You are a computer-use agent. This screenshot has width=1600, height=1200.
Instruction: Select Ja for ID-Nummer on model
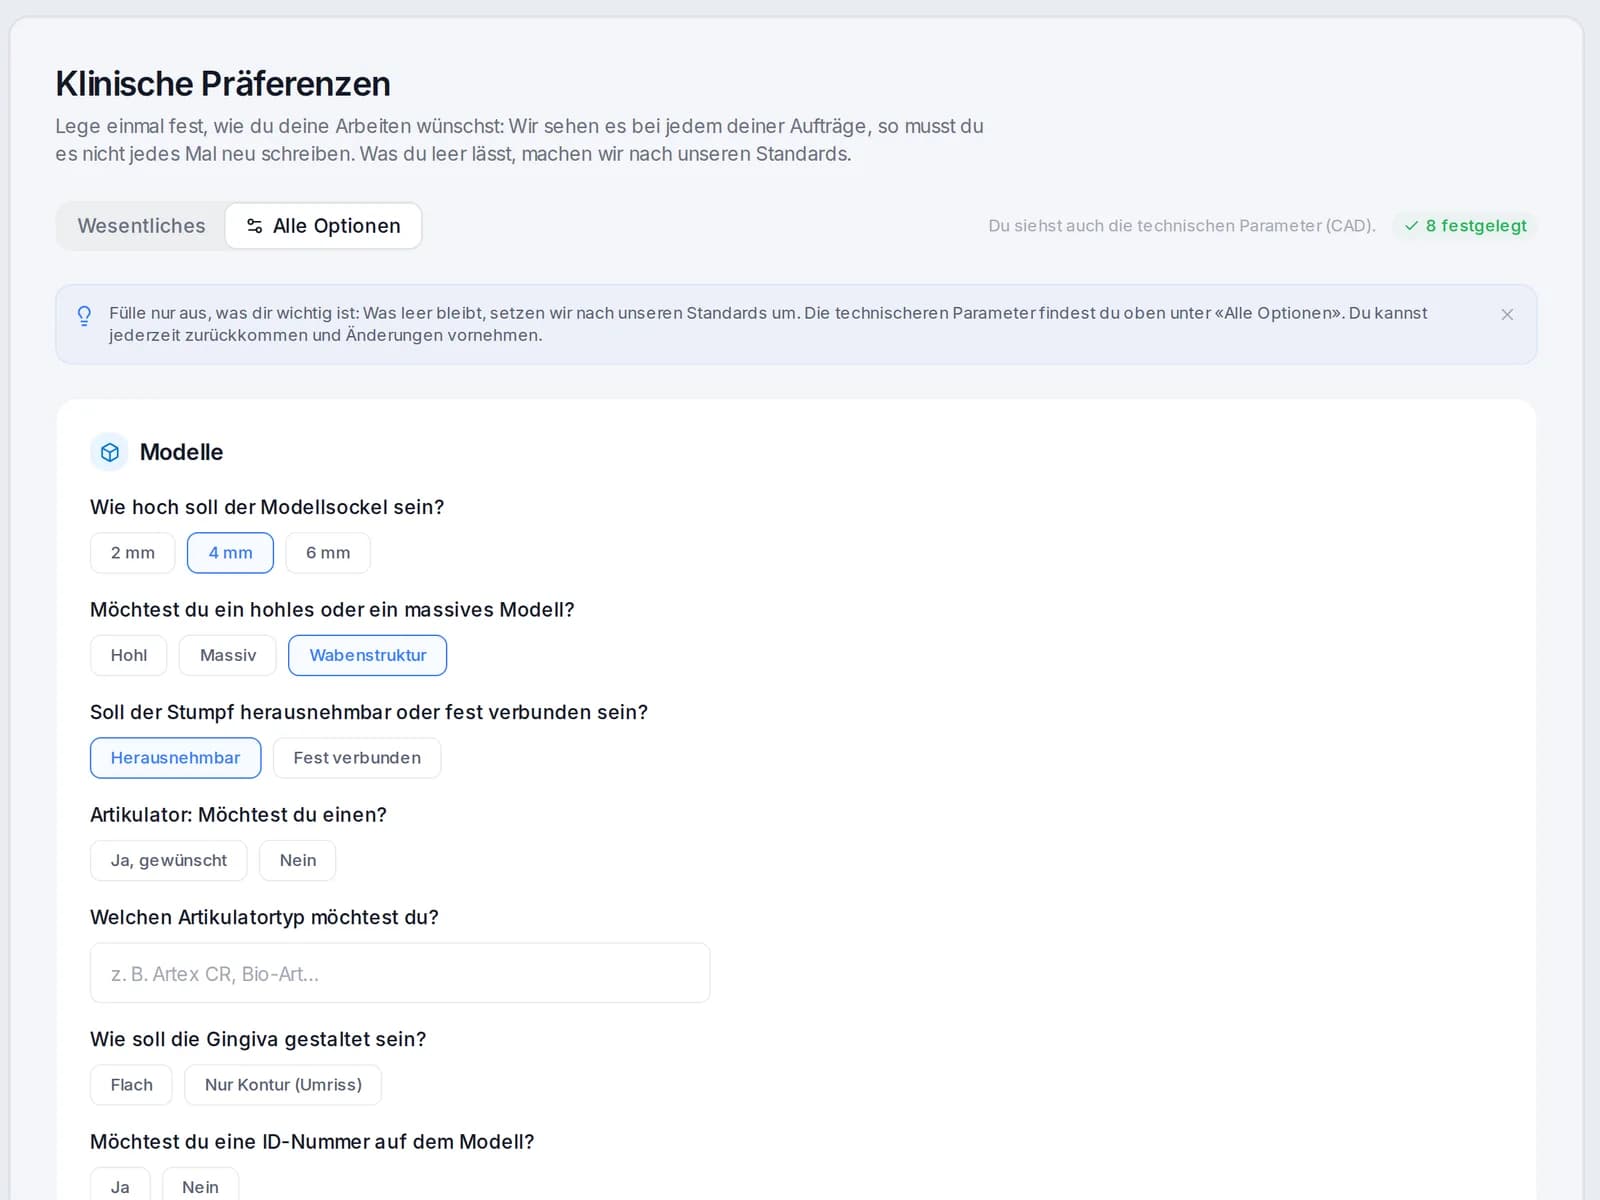pos(120,1186)
